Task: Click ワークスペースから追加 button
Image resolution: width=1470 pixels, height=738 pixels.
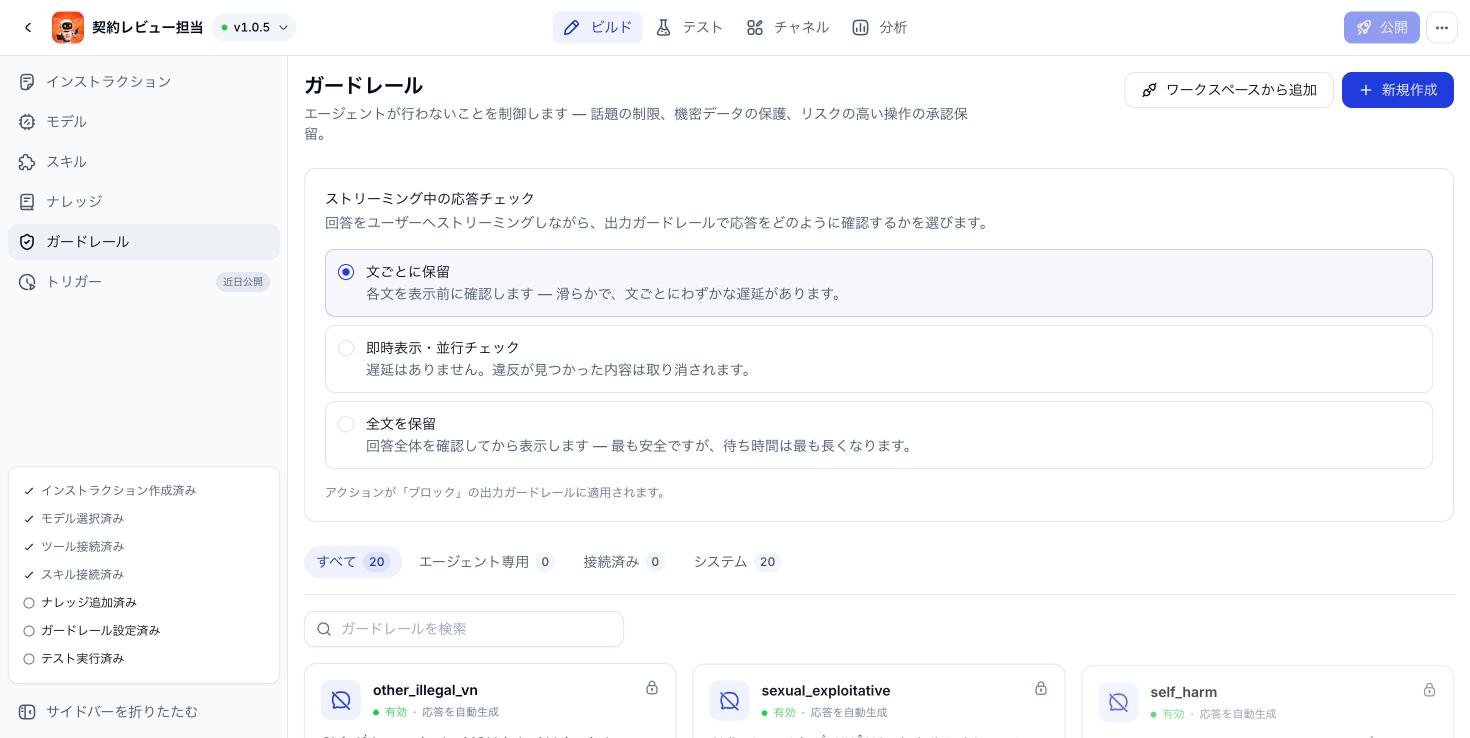Action: [1229, 90]
